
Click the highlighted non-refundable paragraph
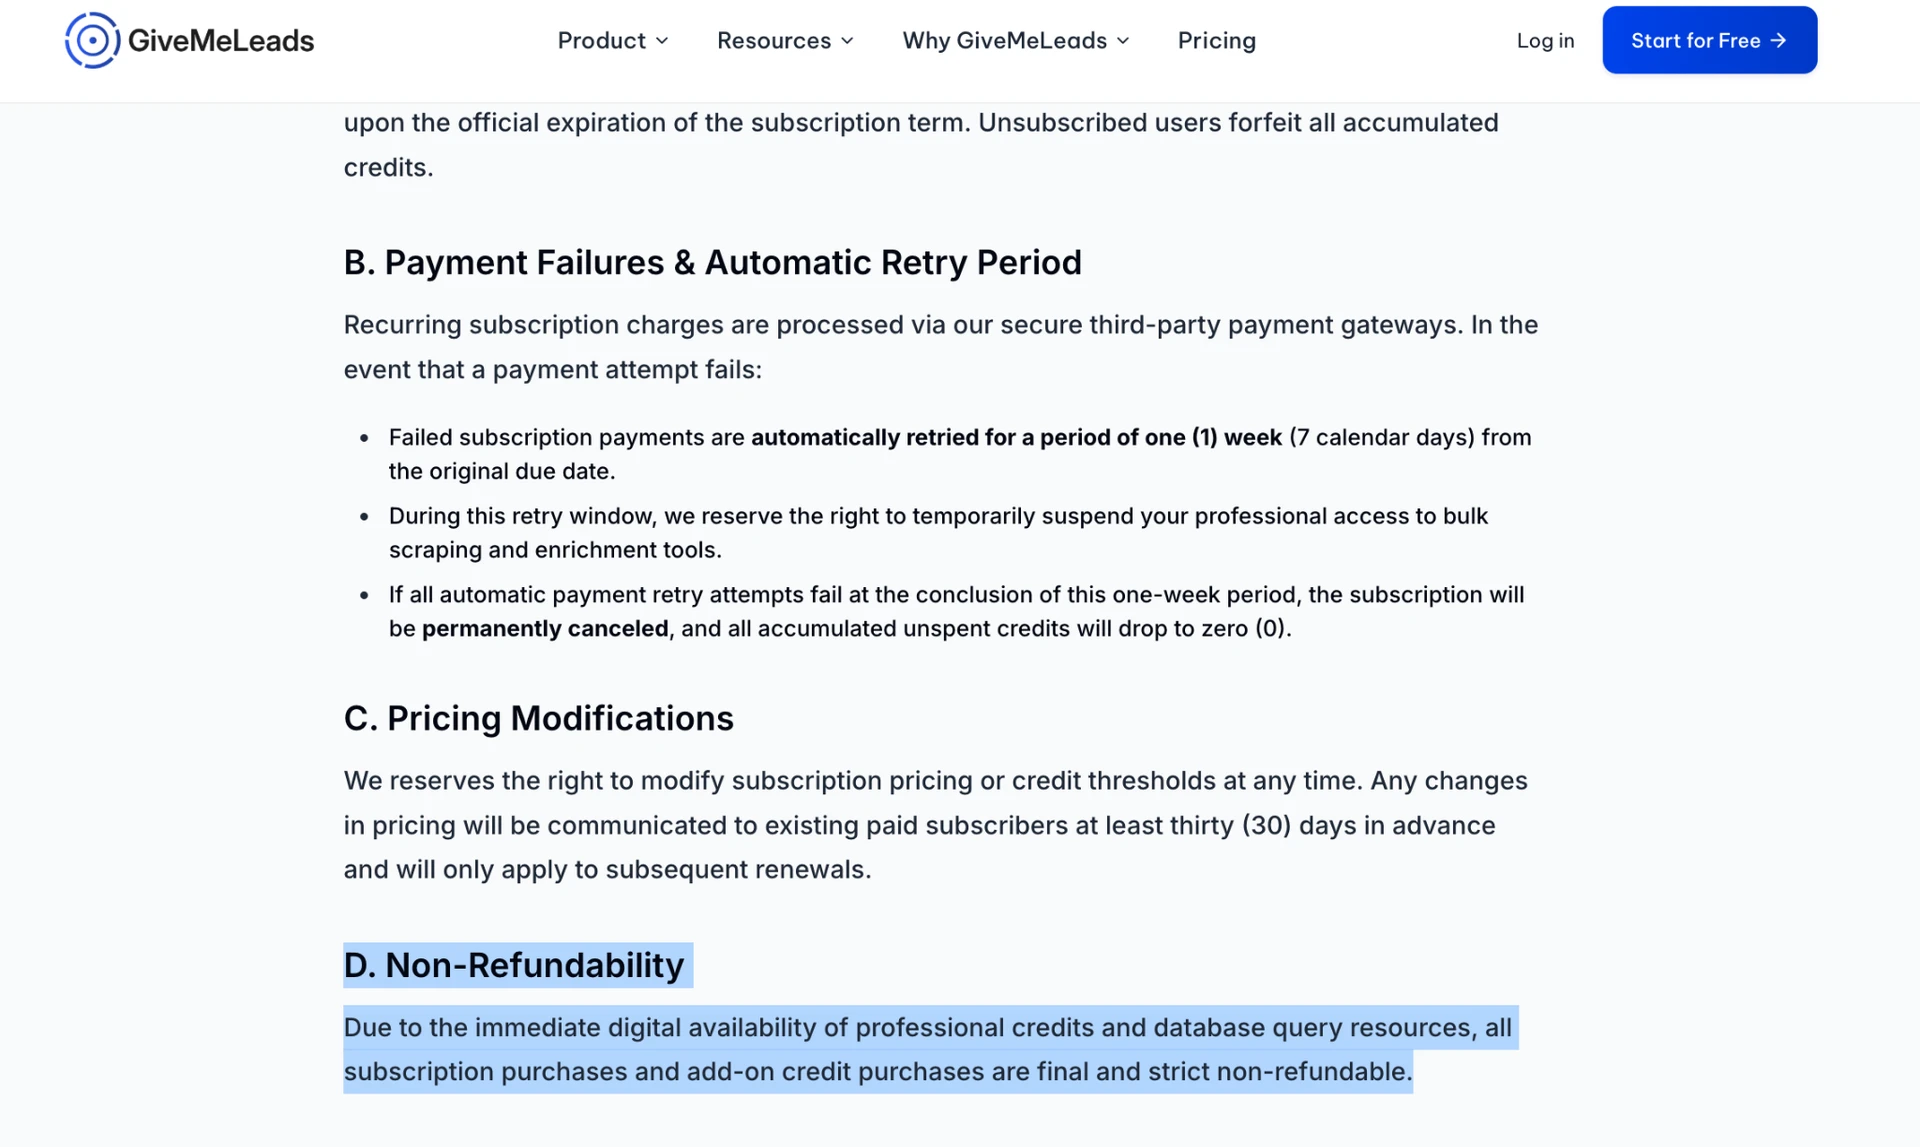point(930,1049)
